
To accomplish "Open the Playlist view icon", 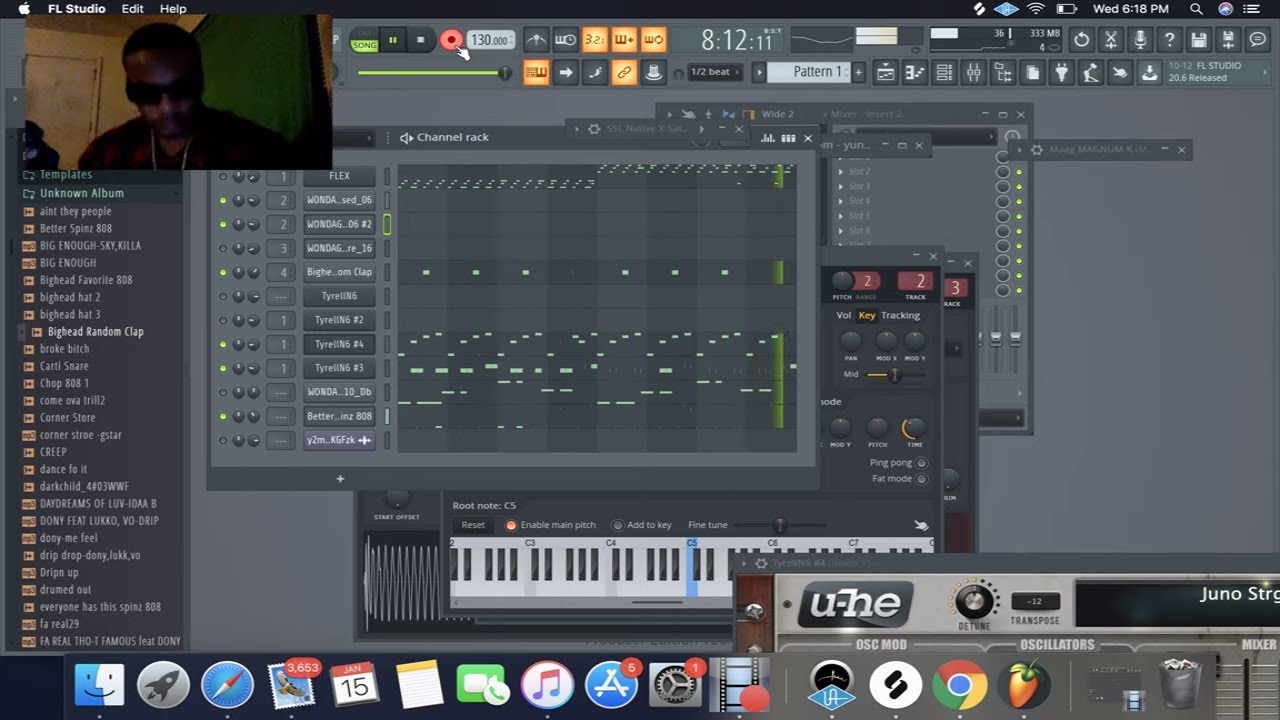I will tap(885, 72).
